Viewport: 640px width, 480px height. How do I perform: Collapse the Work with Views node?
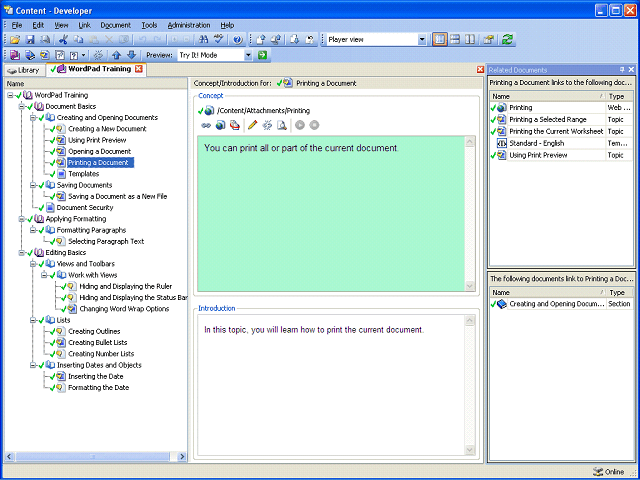coord(44,275)
